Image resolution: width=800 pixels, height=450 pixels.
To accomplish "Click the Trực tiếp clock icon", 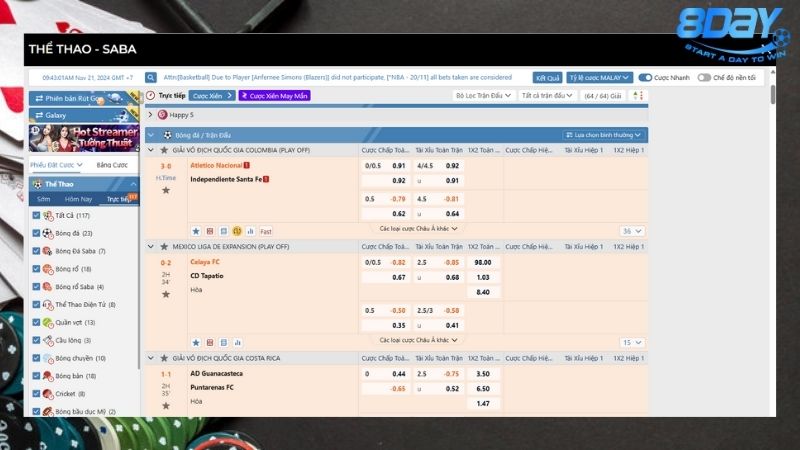I will tap(151, 95).
